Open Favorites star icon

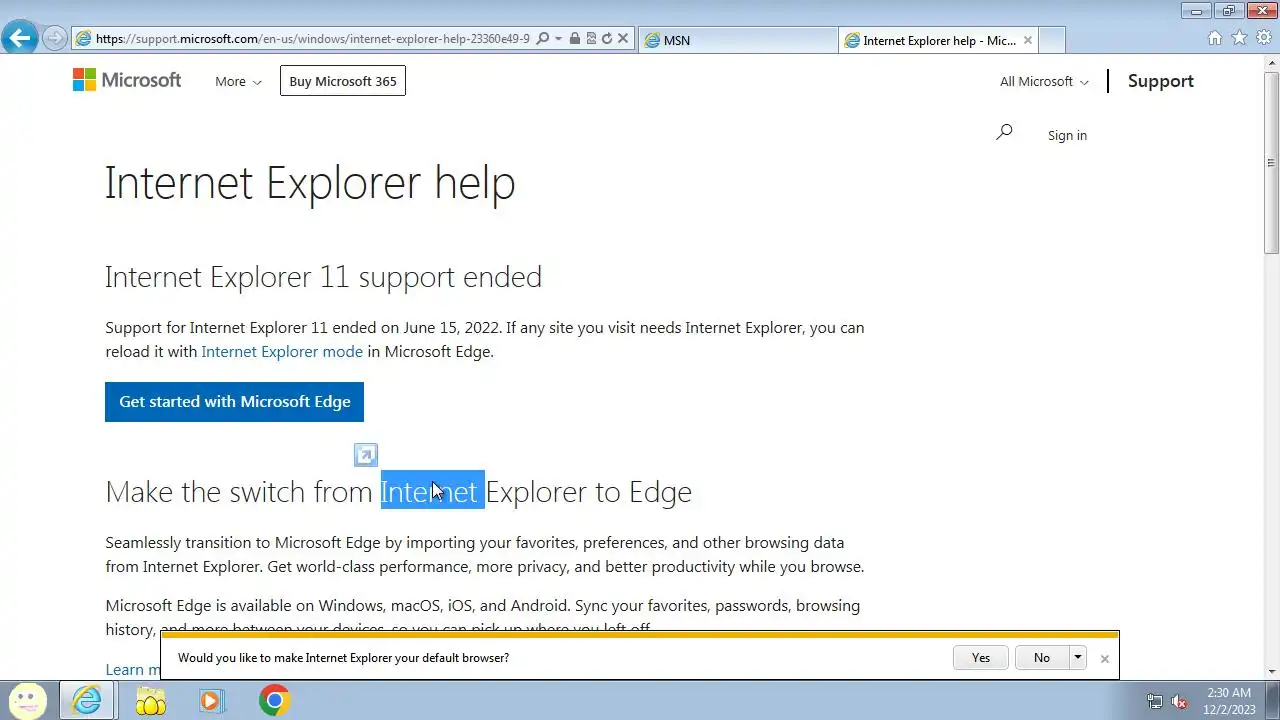tap(1239, 38)
